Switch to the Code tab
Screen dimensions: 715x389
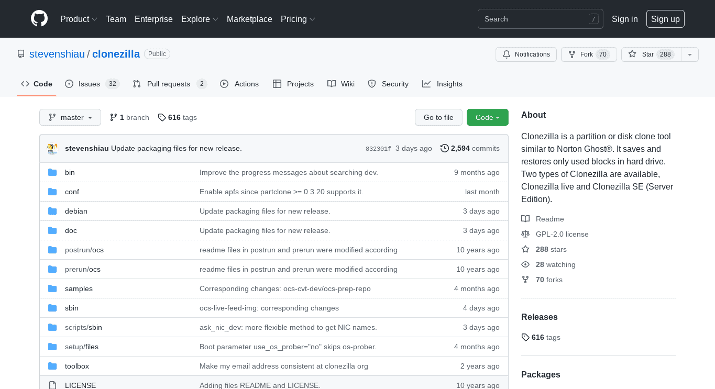pos(36,84)
